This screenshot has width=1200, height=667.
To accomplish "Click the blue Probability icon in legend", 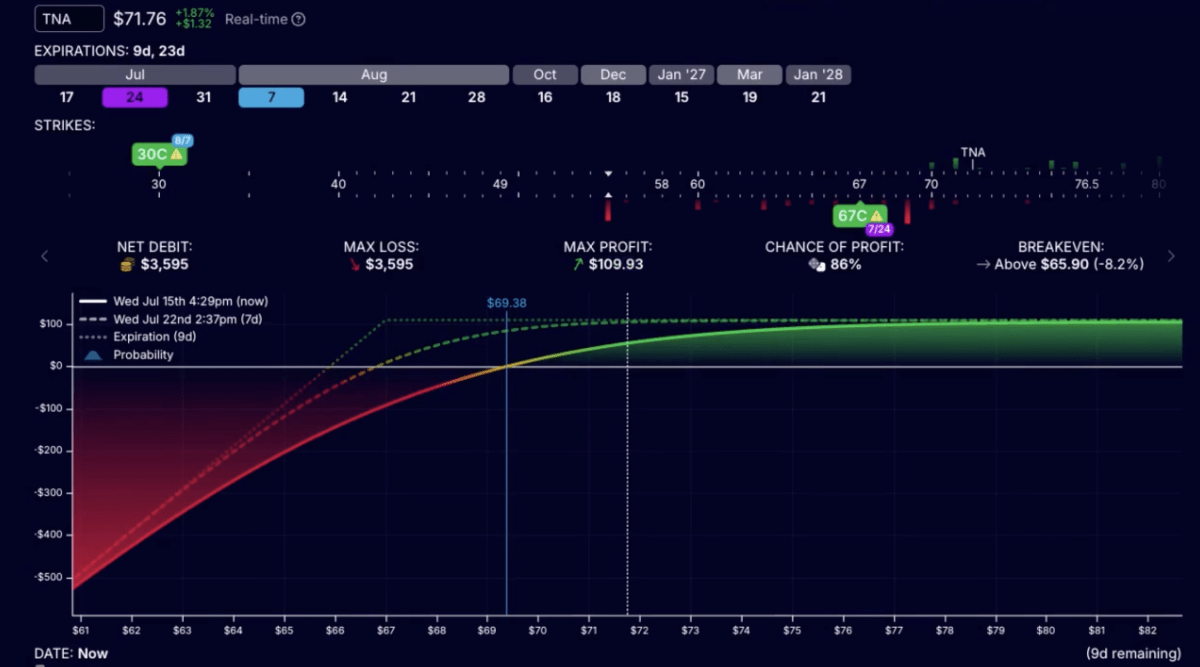I will click(94, 355).
